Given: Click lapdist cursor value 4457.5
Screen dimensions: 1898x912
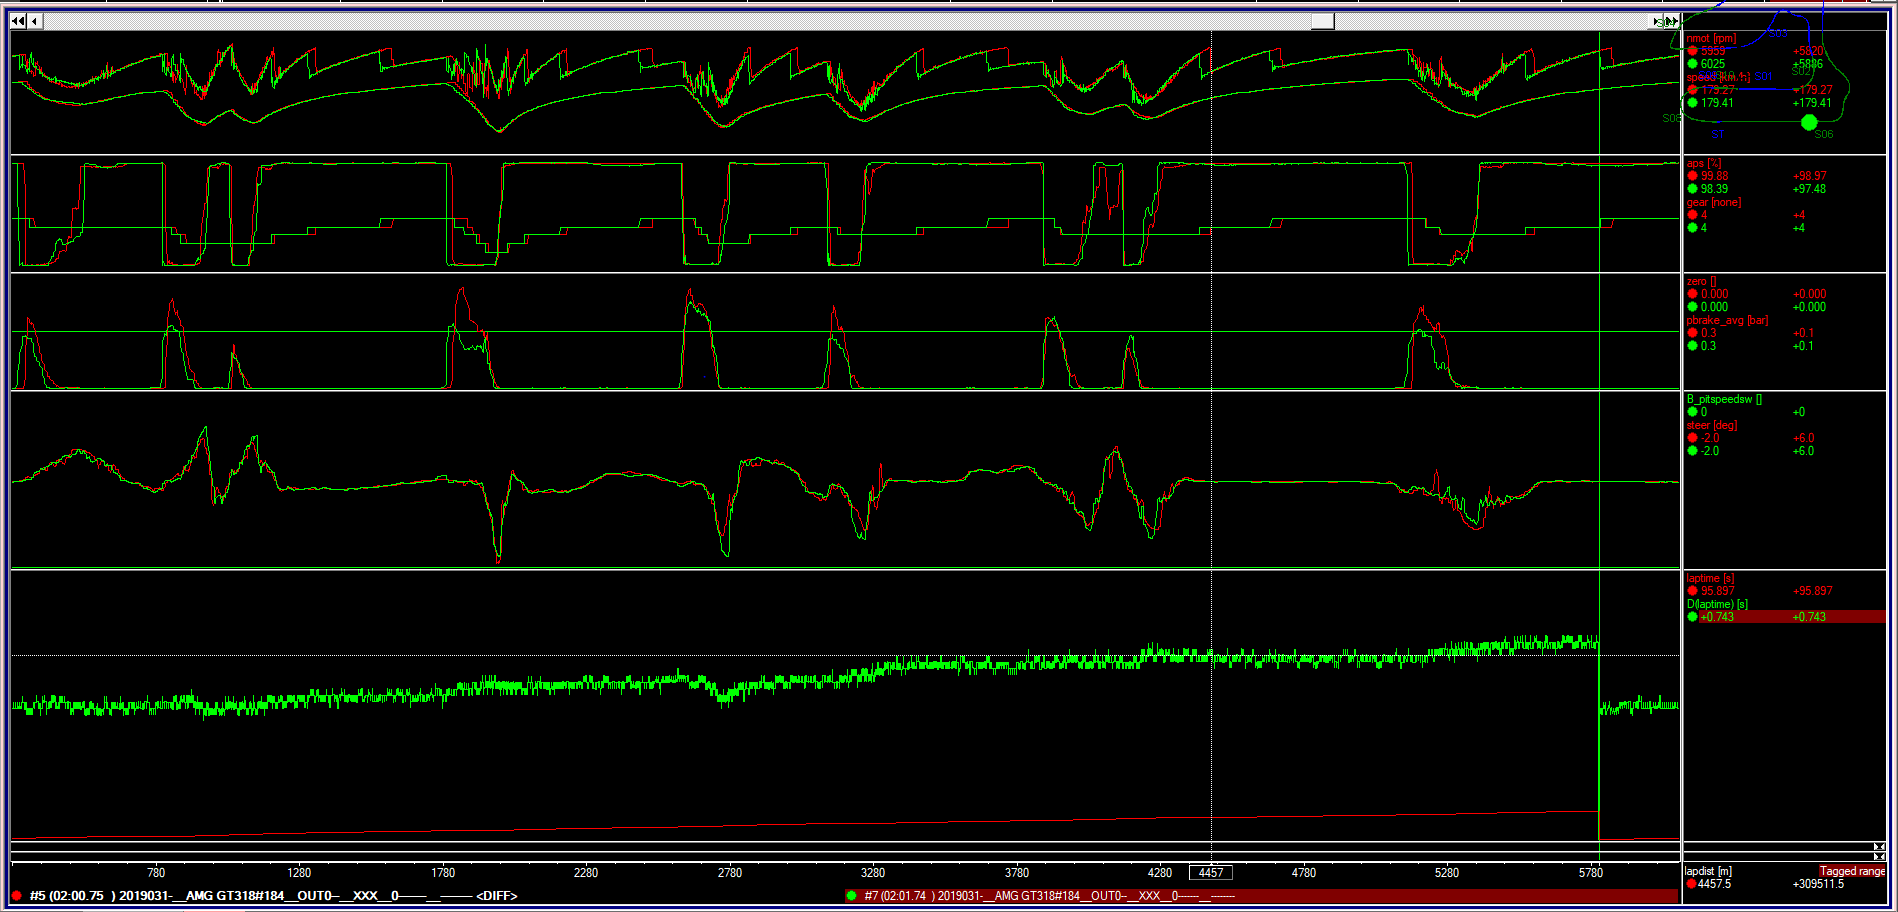Looking at the screenshot, I should click(x=1714, y=884).
